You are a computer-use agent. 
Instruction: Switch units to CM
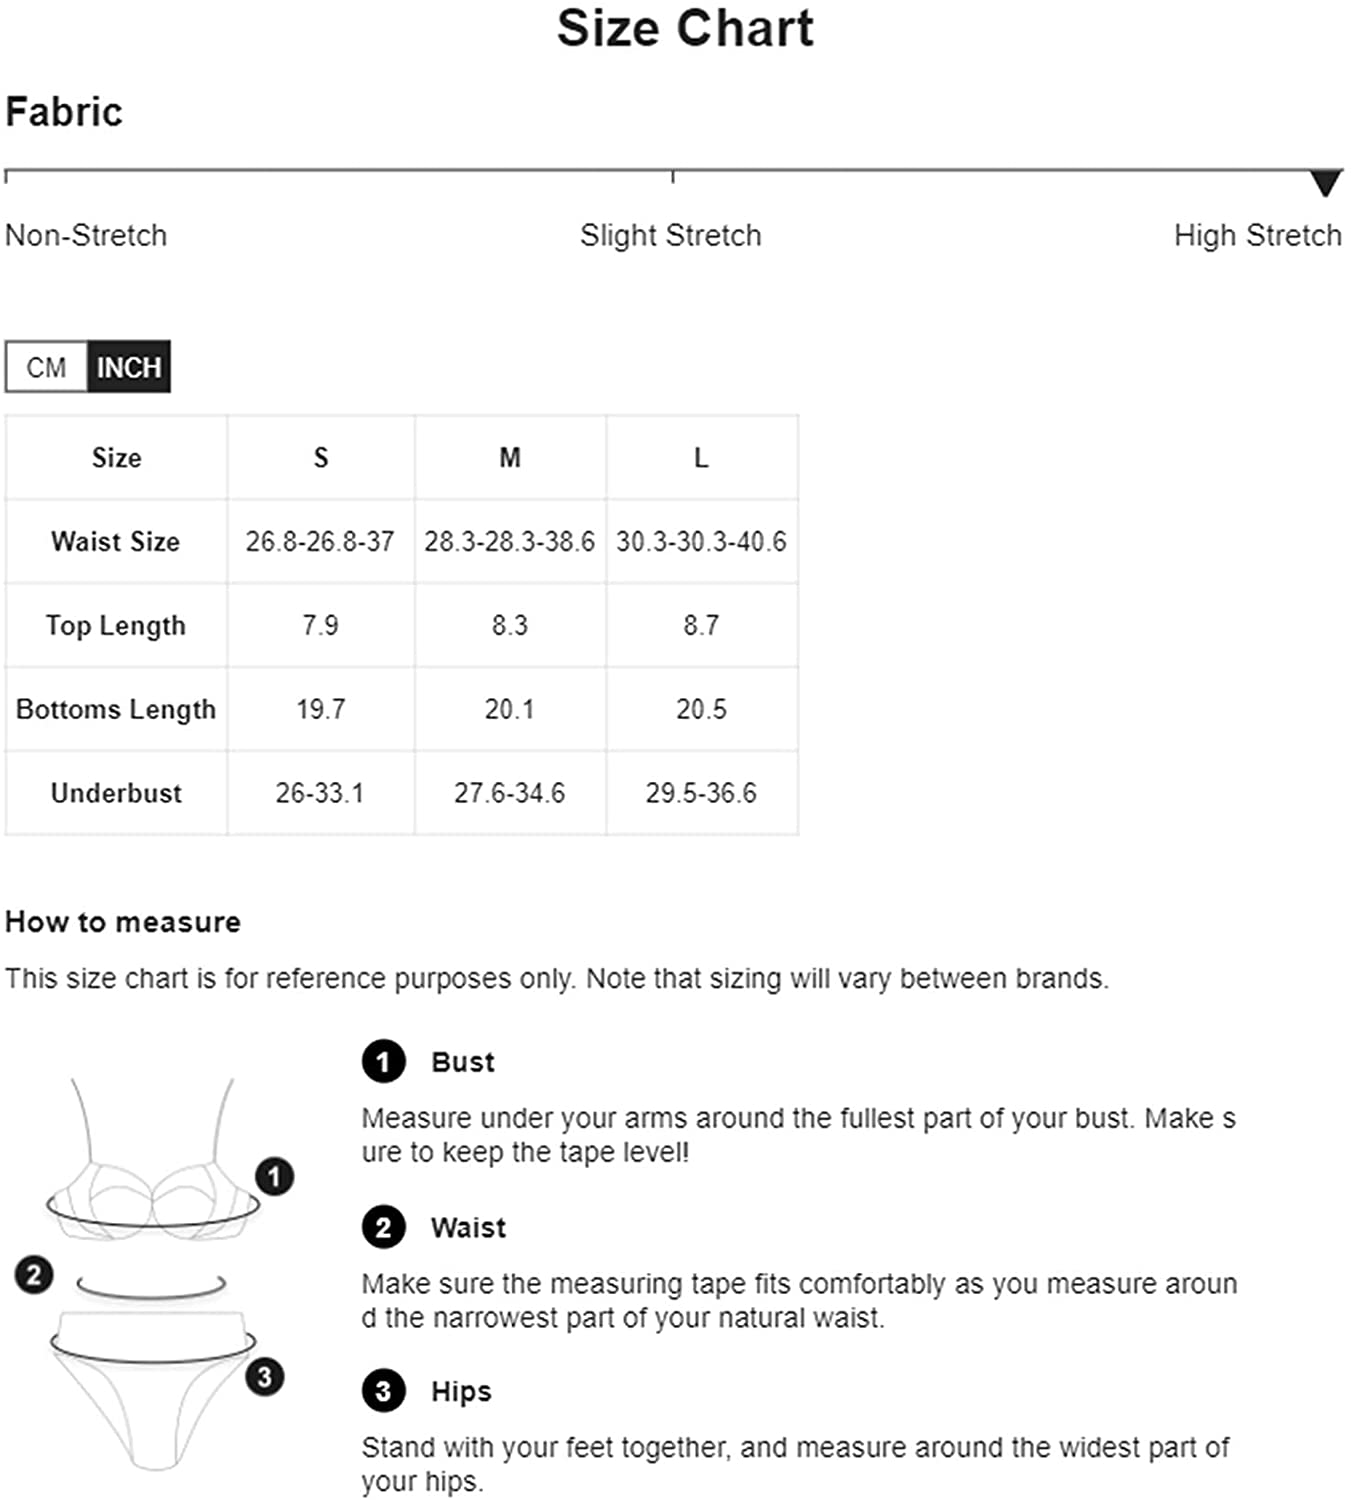(x=47, y=367)
